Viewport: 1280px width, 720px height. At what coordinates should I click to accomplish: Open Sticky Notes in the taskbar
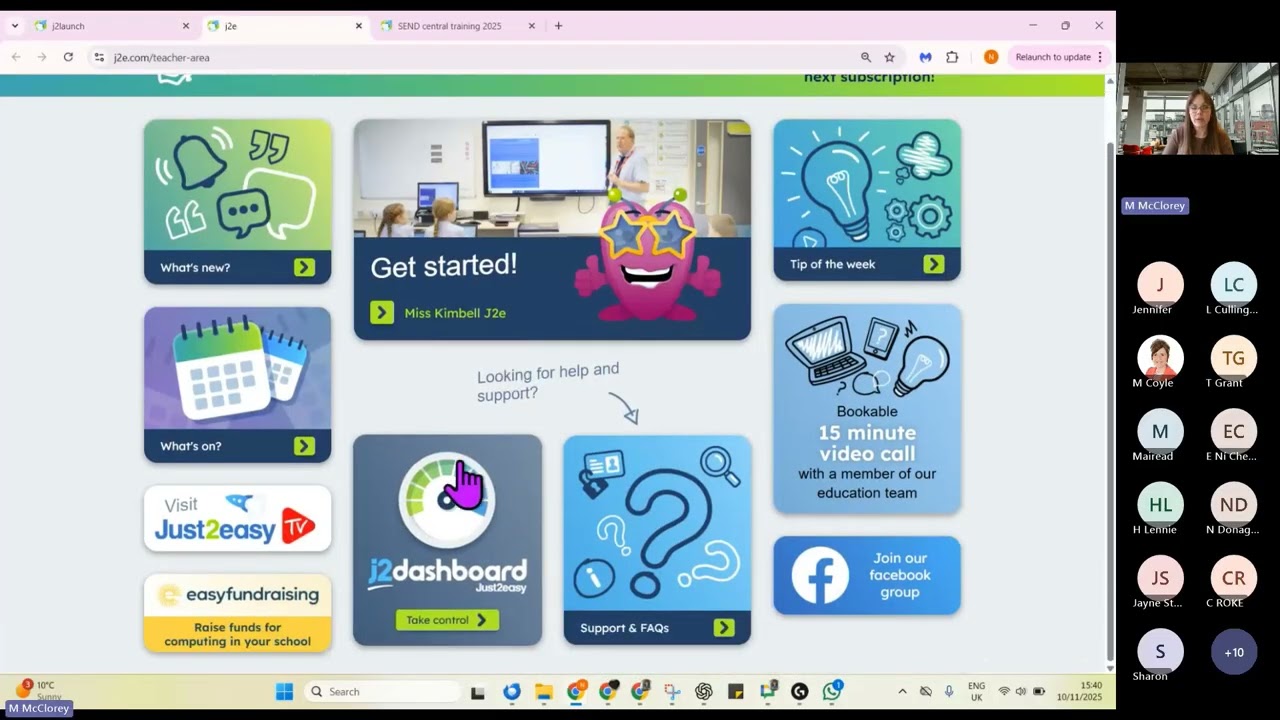(x=736, y=691)
